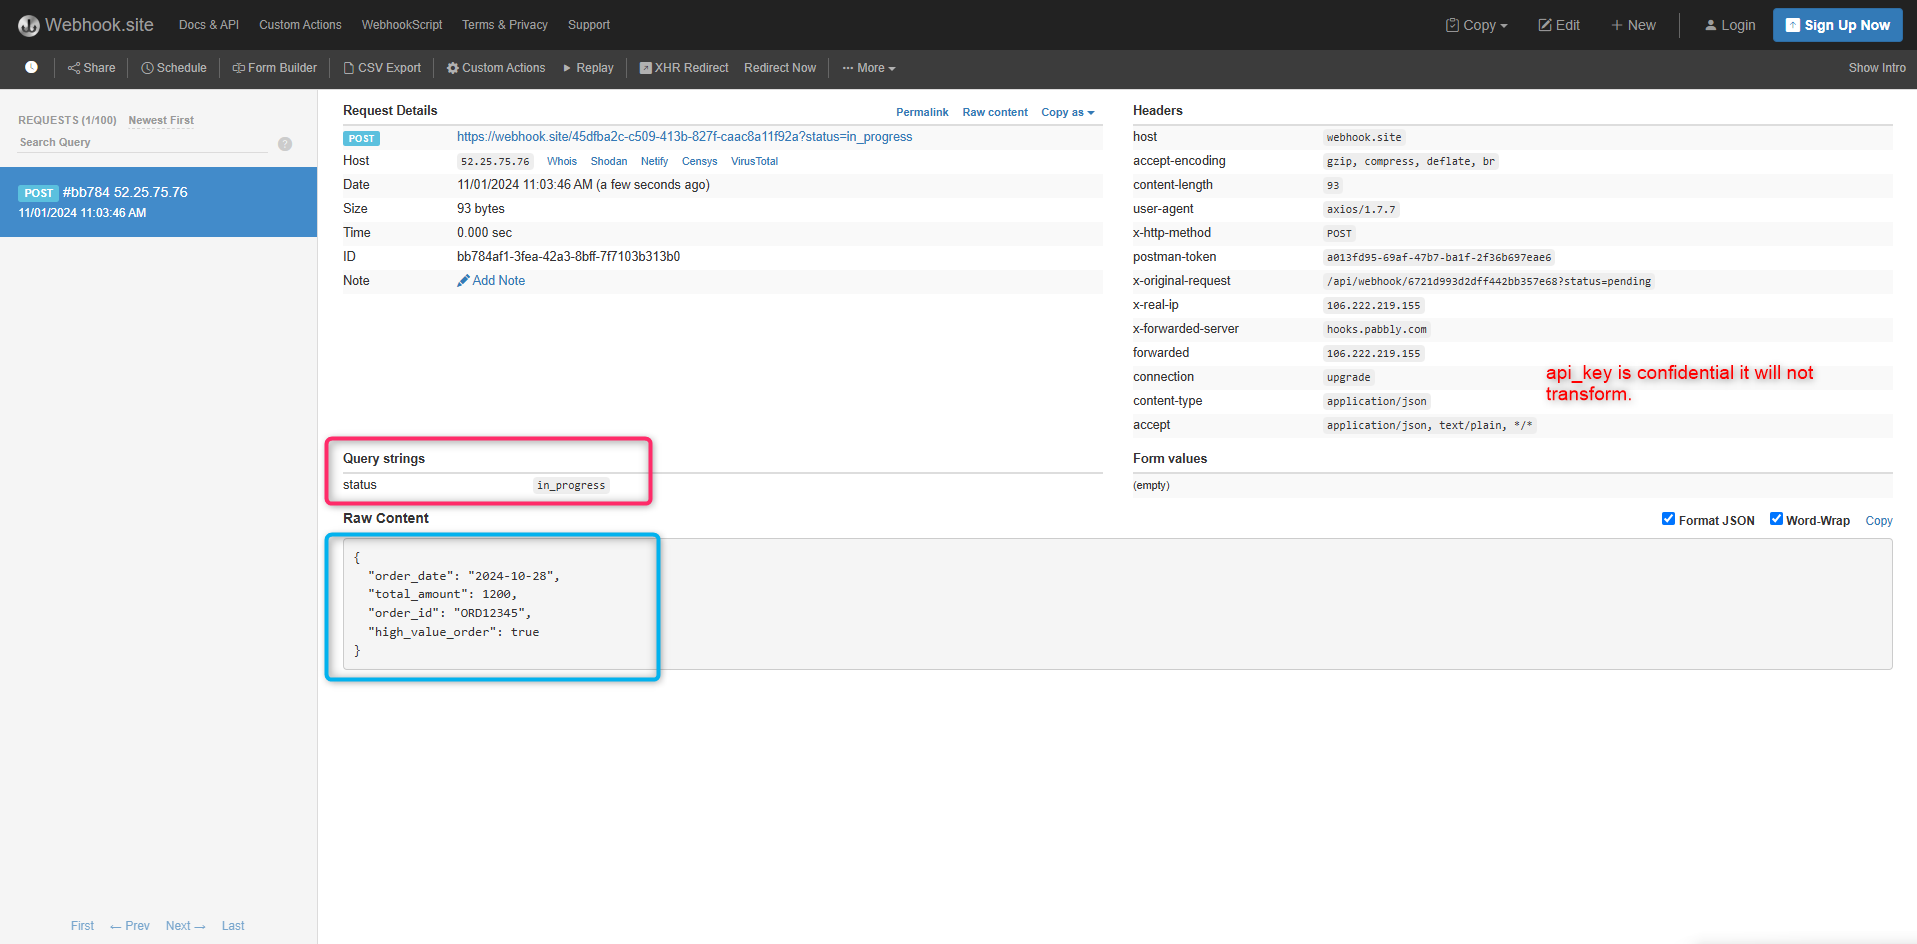Go to Prev page of requests
The image size is (1917, 944).
click(x=130, y=926)
